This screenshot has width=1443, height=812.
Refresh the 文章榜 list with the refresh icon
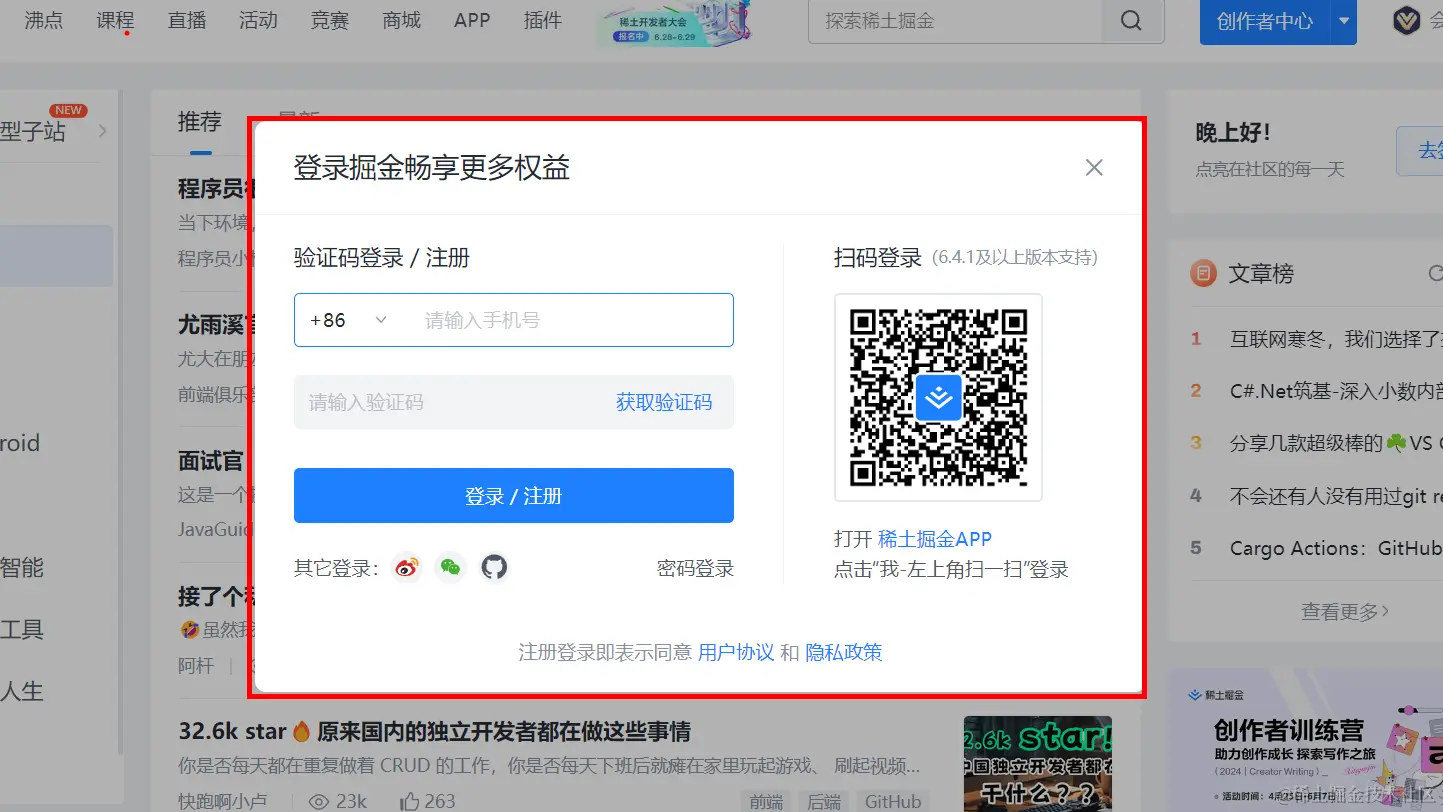1435,272
